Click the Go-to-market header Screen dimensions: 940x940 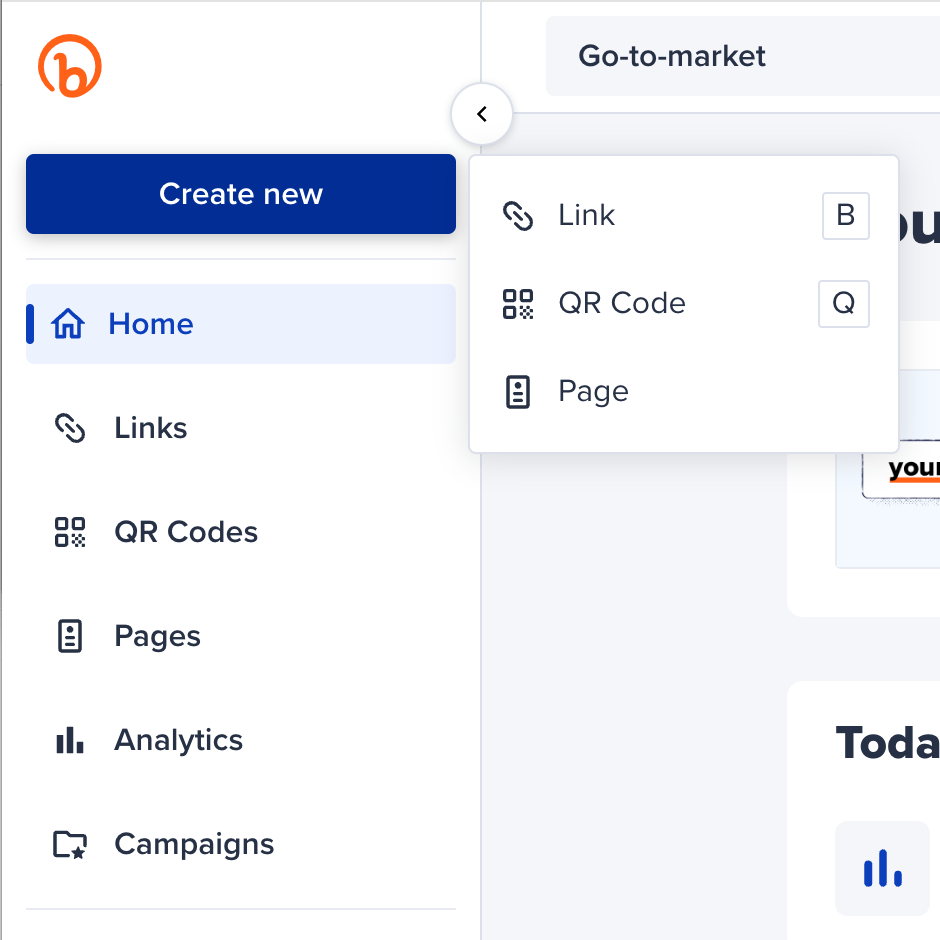tap(672, 56)
